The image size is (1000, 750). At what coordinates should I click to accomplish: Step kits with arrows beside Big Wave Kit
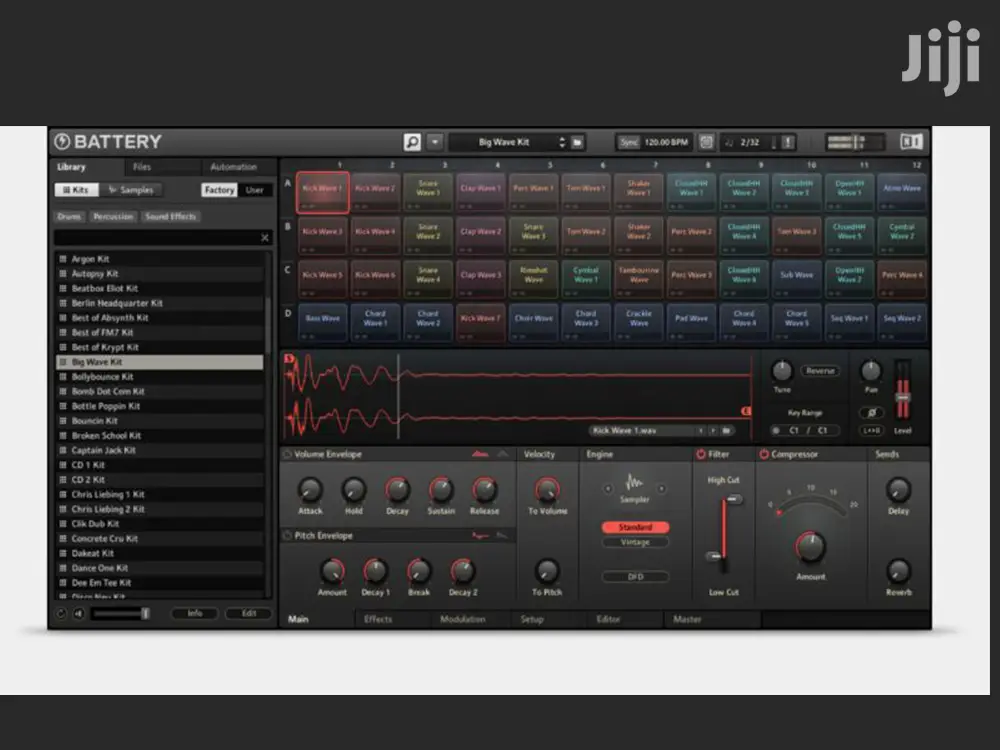pos(562,142)
